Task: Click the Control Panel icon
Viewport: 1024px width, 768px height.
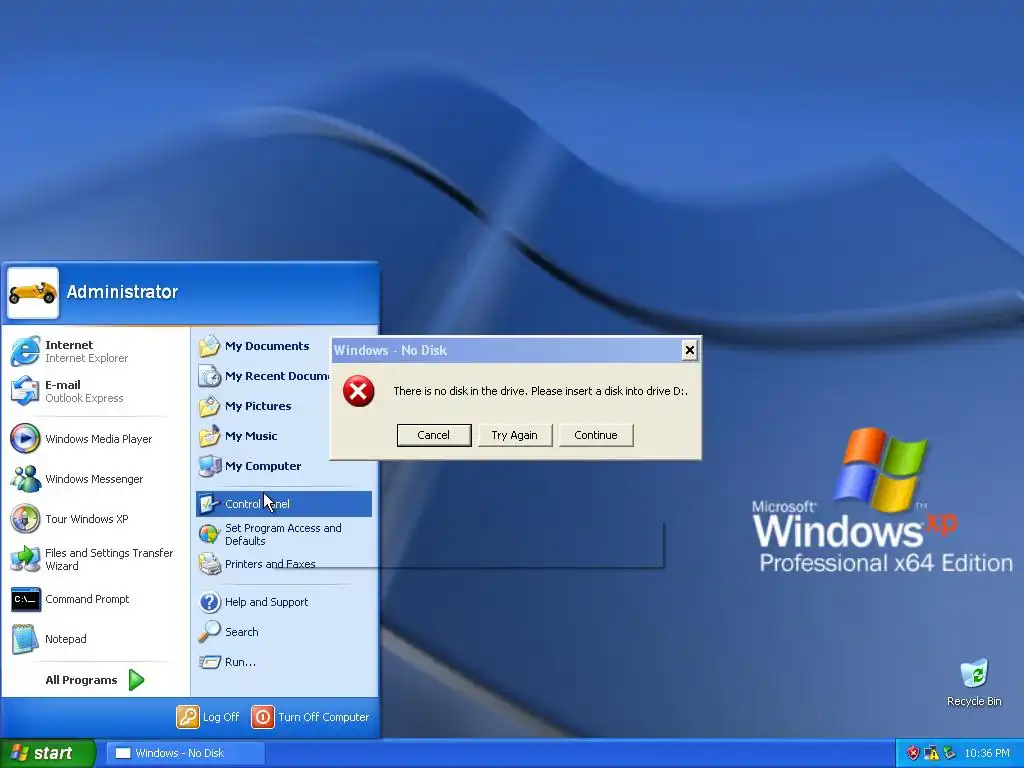Action: [210, 504]
